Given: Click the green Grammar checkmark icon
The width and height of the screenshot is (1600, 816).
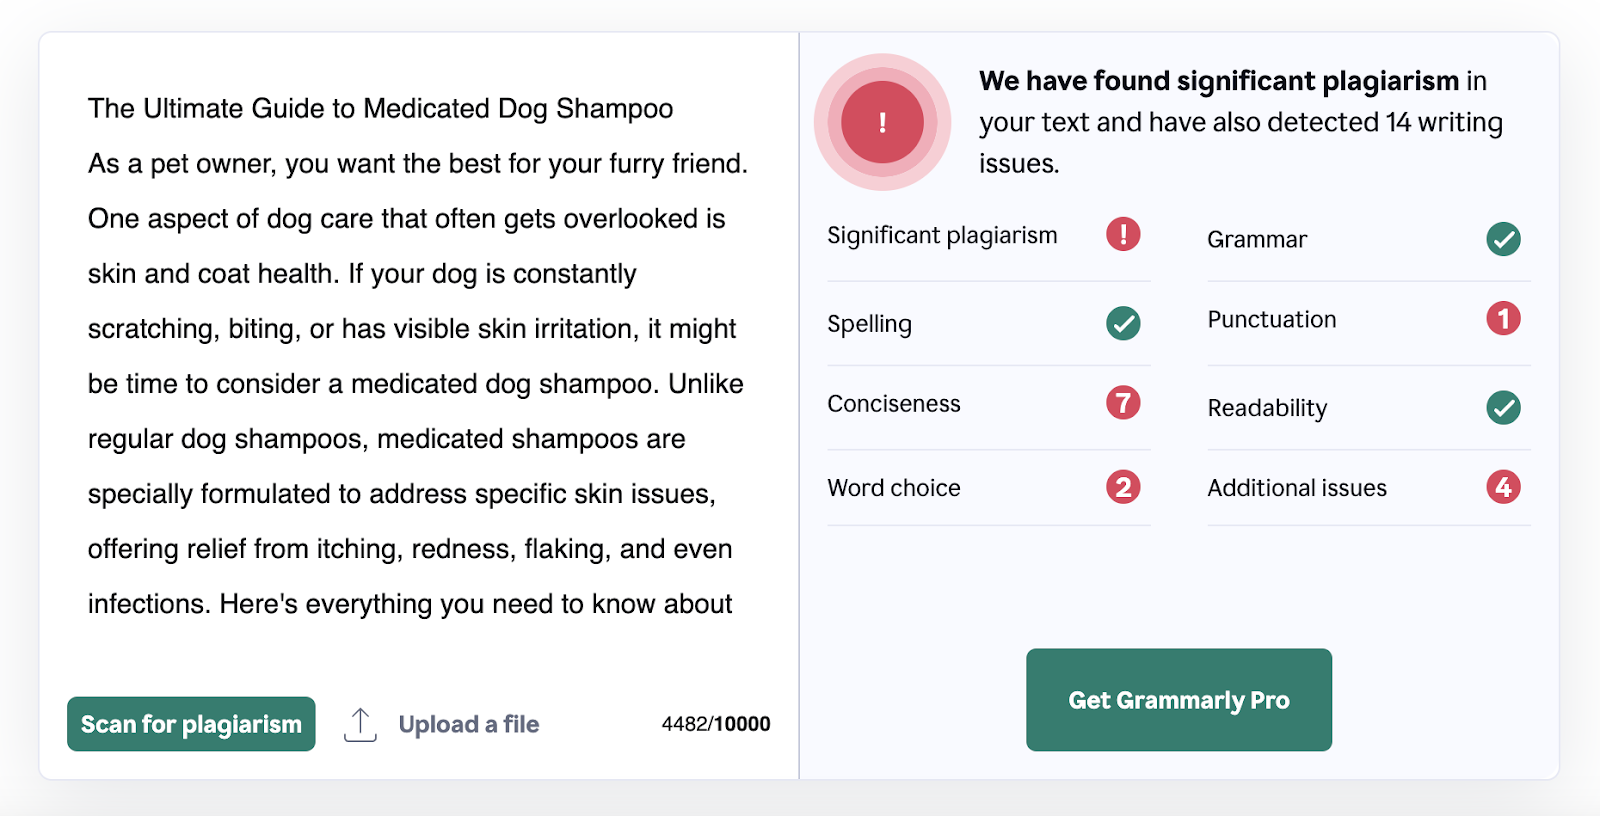Looking at the screenshot, I should (x=1502, y=239).
